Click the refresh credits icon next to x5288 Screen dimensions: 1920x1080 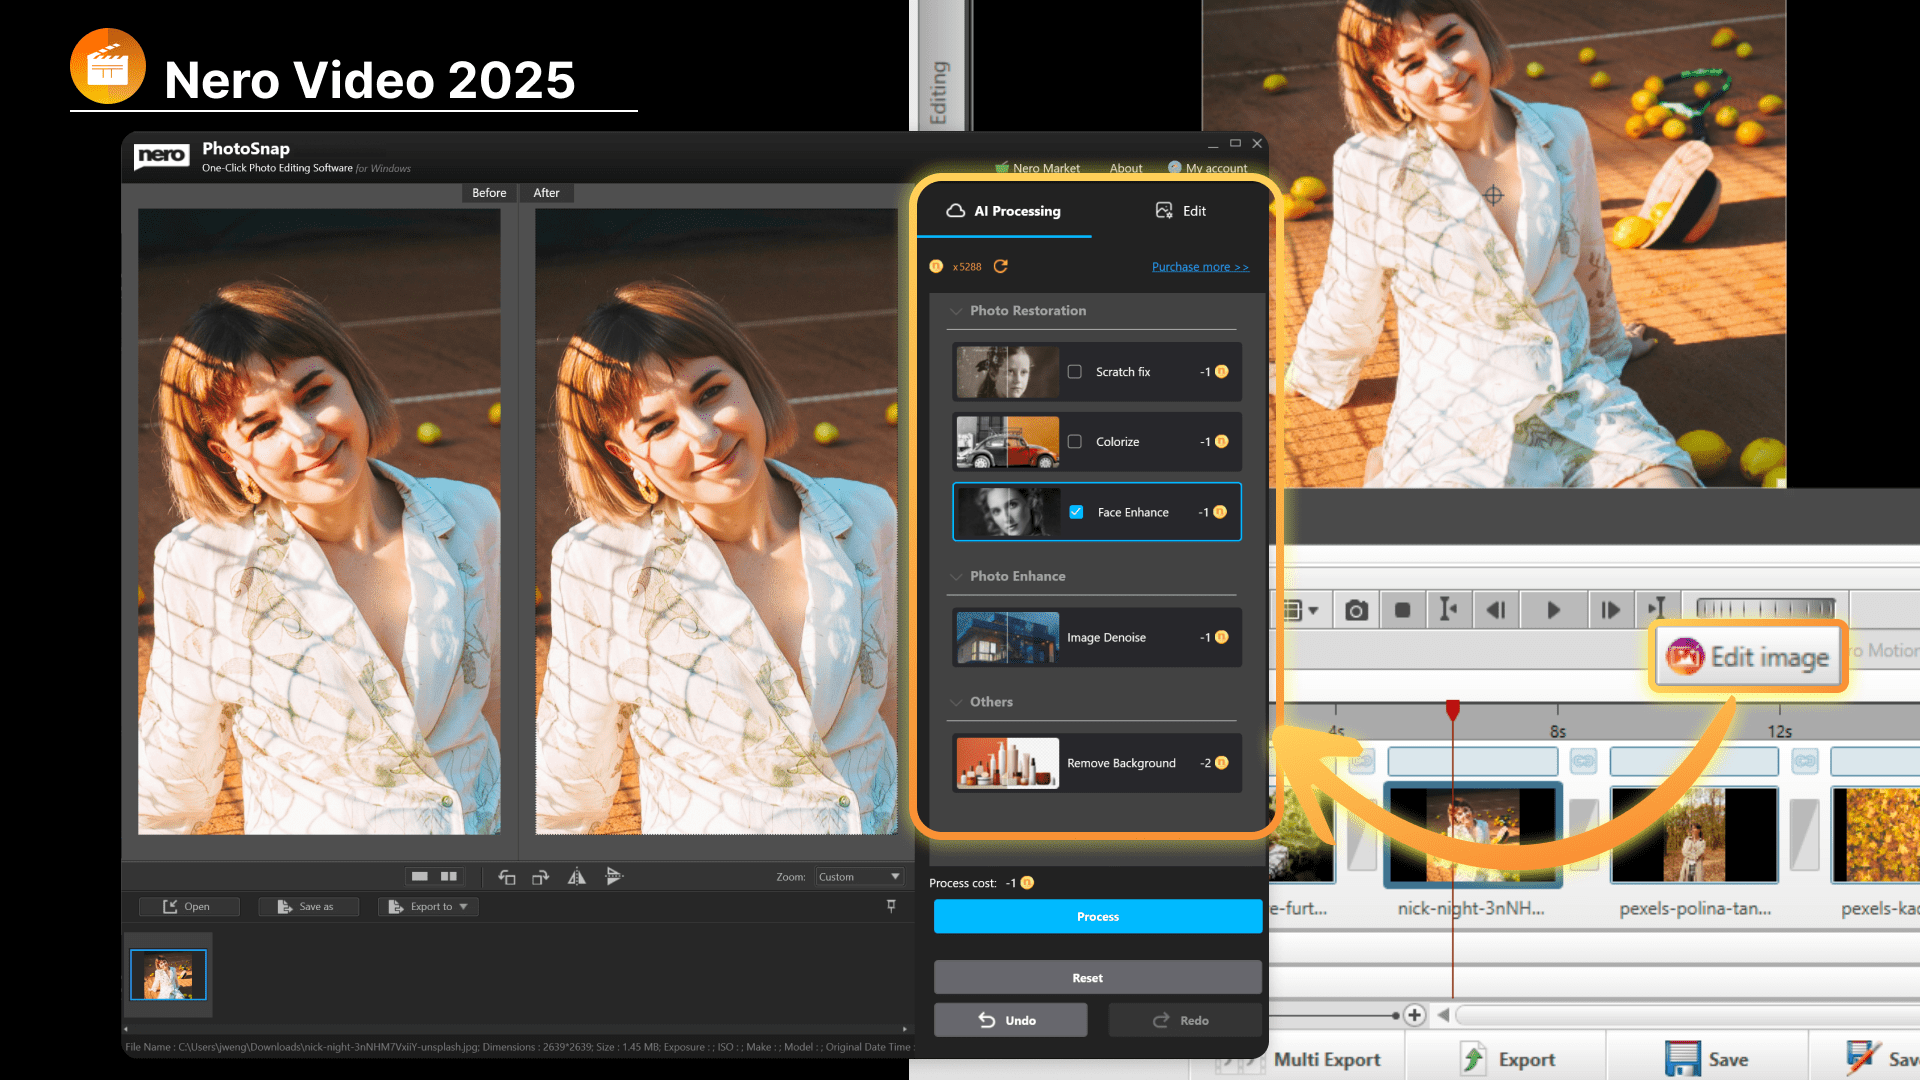click(x=1000, y=267)
